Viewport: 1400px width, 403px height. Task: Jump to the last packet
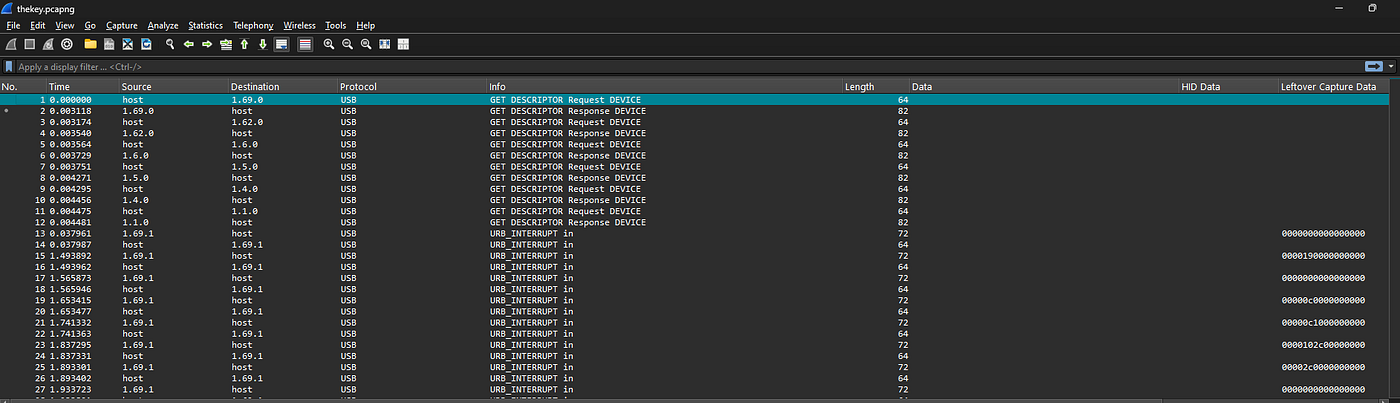[x=263, y=44]
